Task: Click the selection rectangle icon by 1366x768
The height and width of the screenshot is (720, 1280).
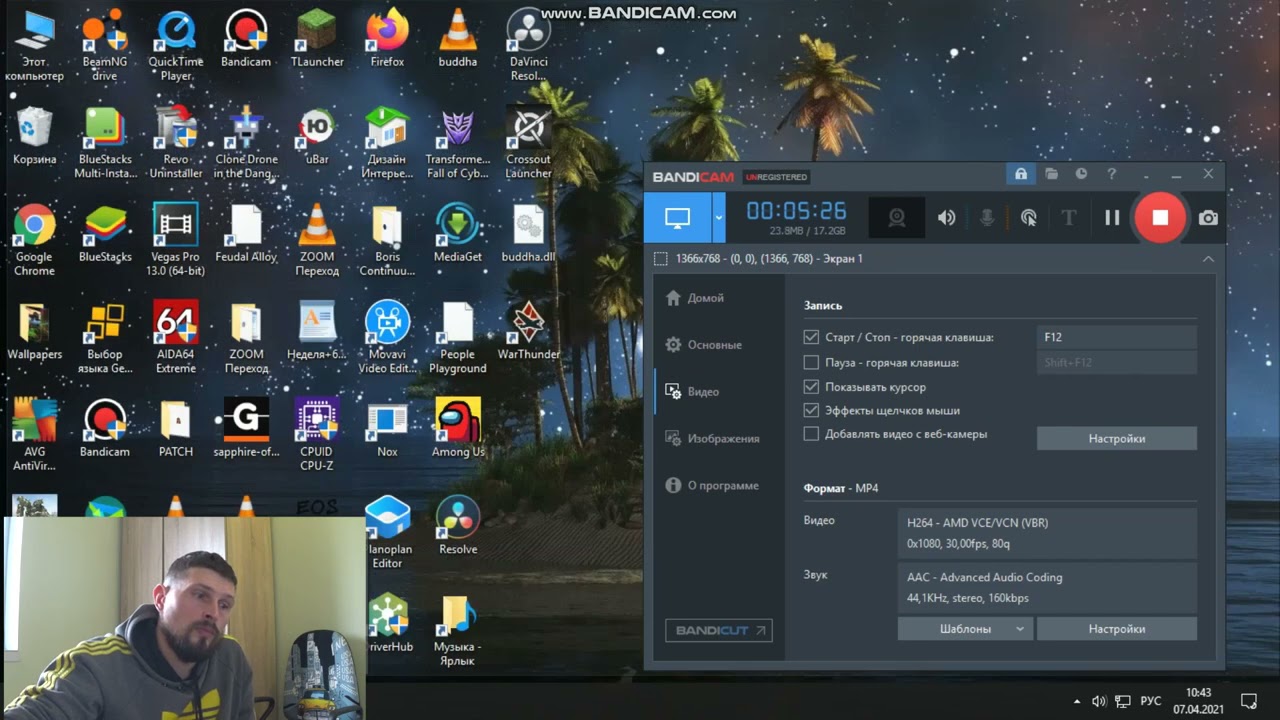Action: (660, 259)
